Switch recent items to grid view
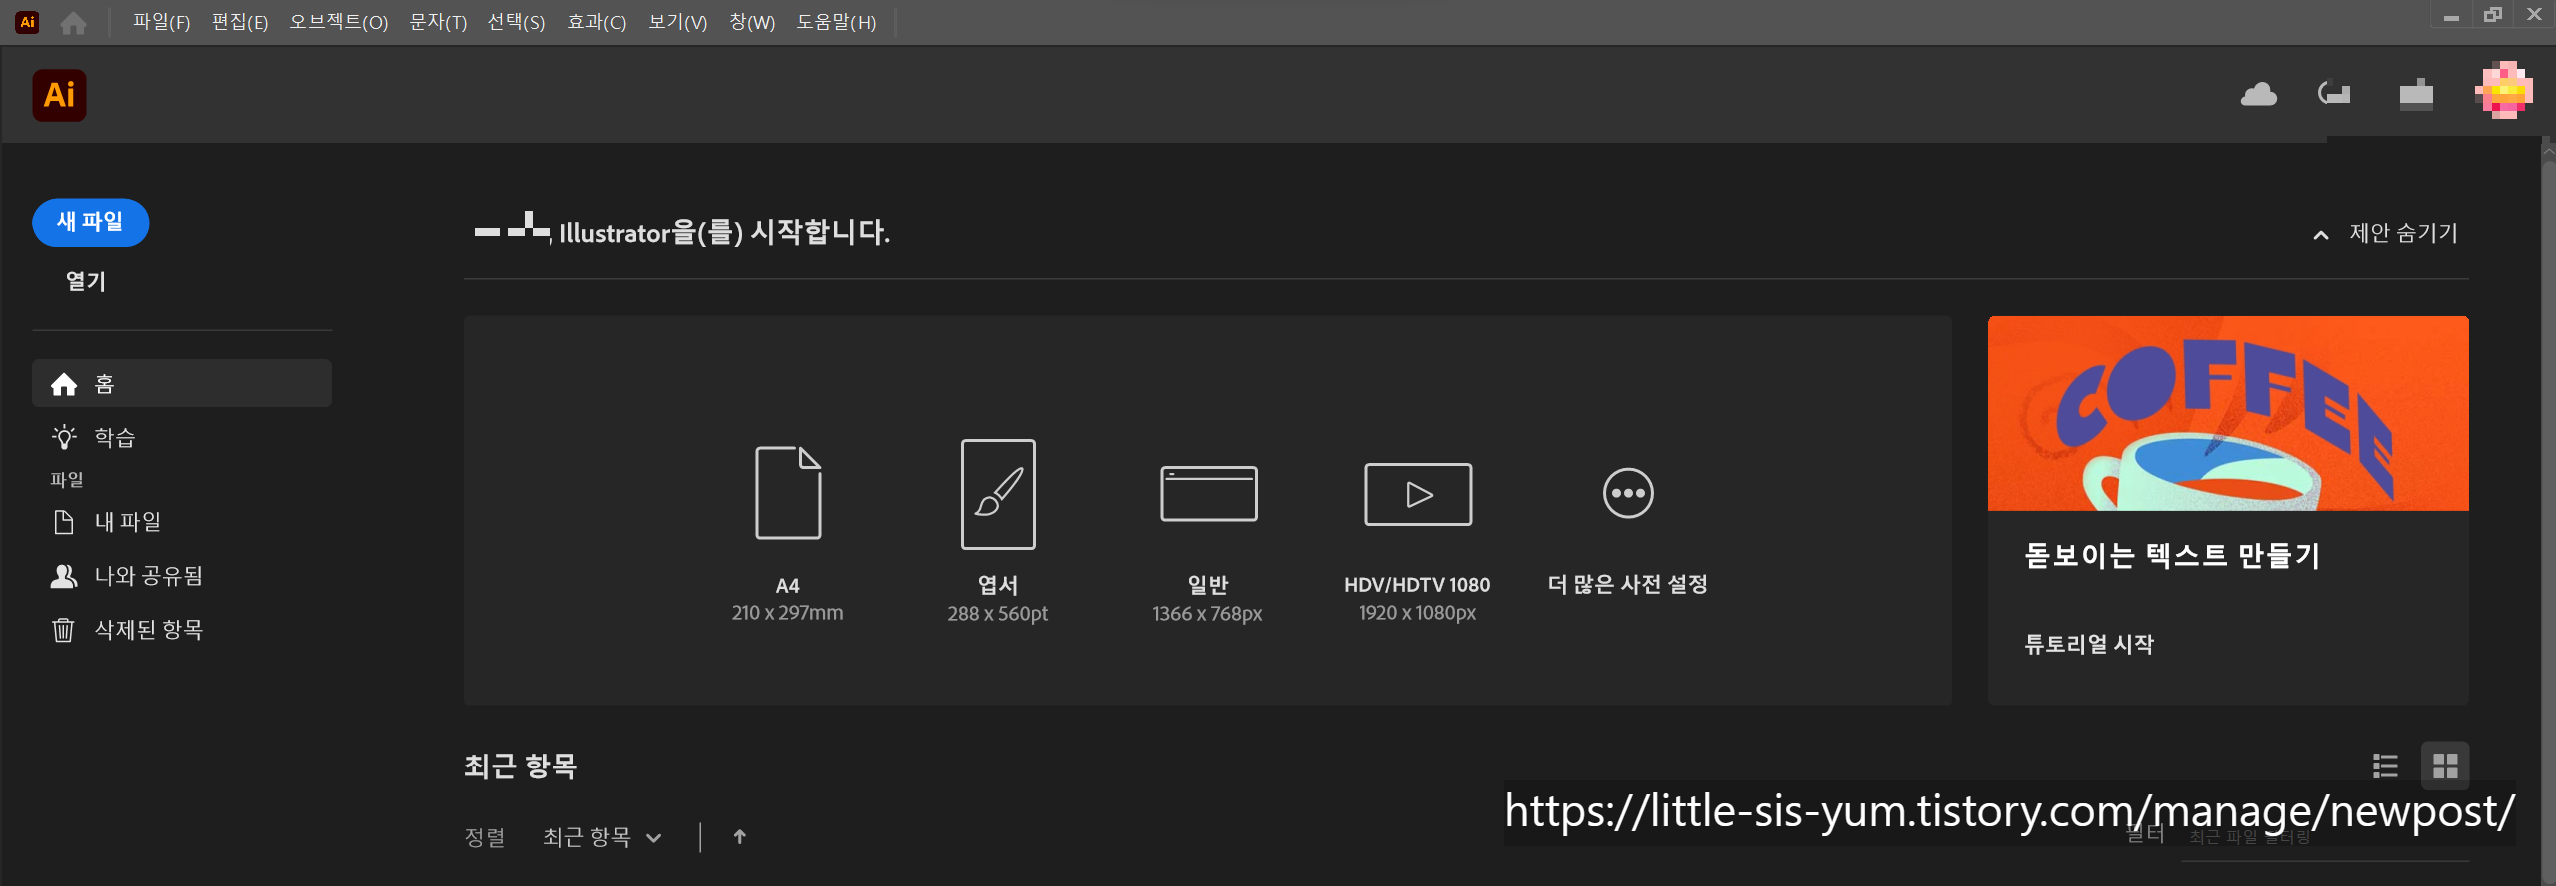The image size is (2556, 886). coord(2445,766)
